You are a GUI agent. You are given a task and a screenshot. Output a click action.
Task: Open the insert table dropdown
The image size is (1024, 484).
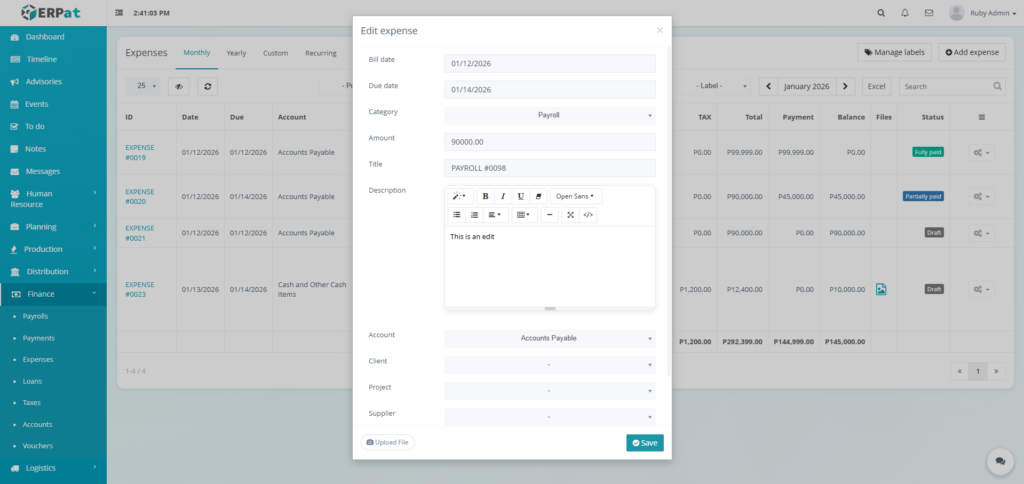[x=524, y=215]
